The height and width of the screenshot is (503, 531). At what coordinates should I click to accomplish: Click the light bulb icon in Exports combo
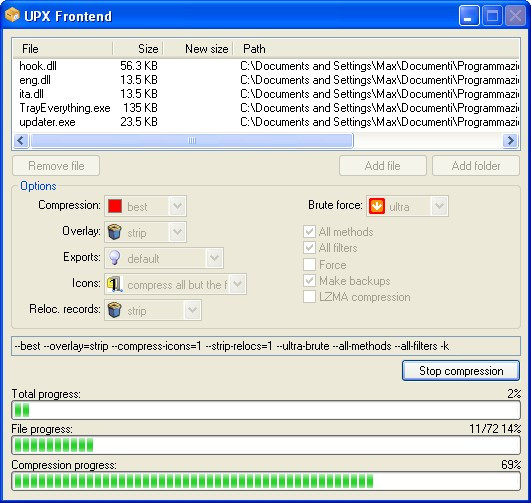click(114, 258)
